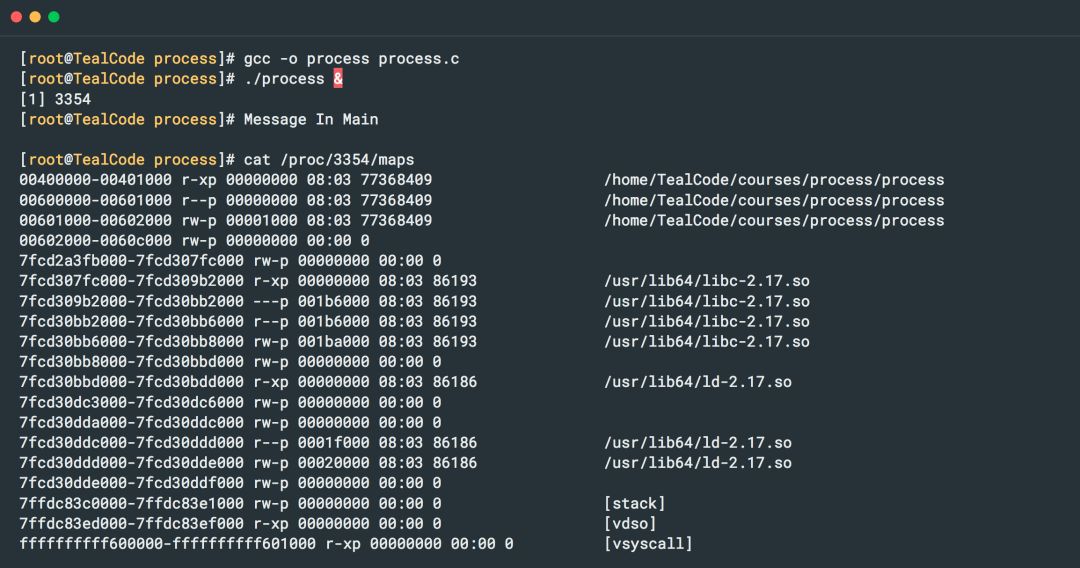Screen dimensions: 1080x568
Task: Click the green maximize window dot
Action: [x=54, y=17]
